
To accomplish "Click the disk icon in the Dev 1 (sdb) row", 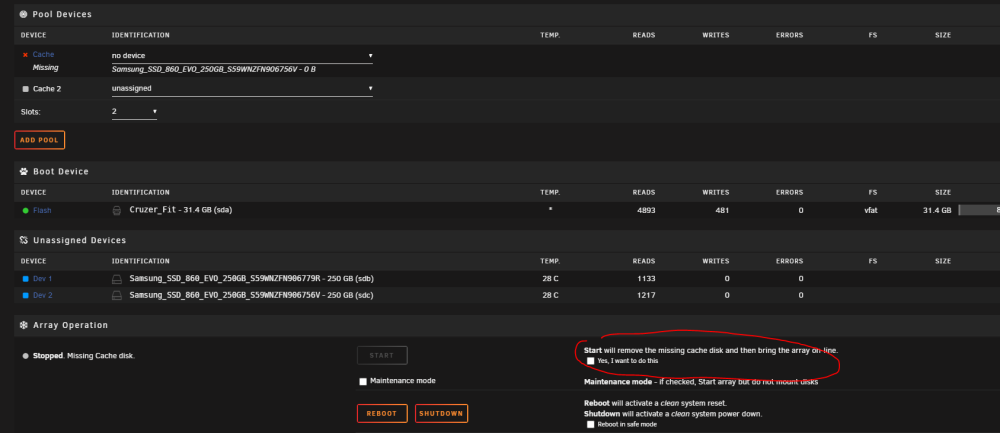I will (x=117, y=279).
